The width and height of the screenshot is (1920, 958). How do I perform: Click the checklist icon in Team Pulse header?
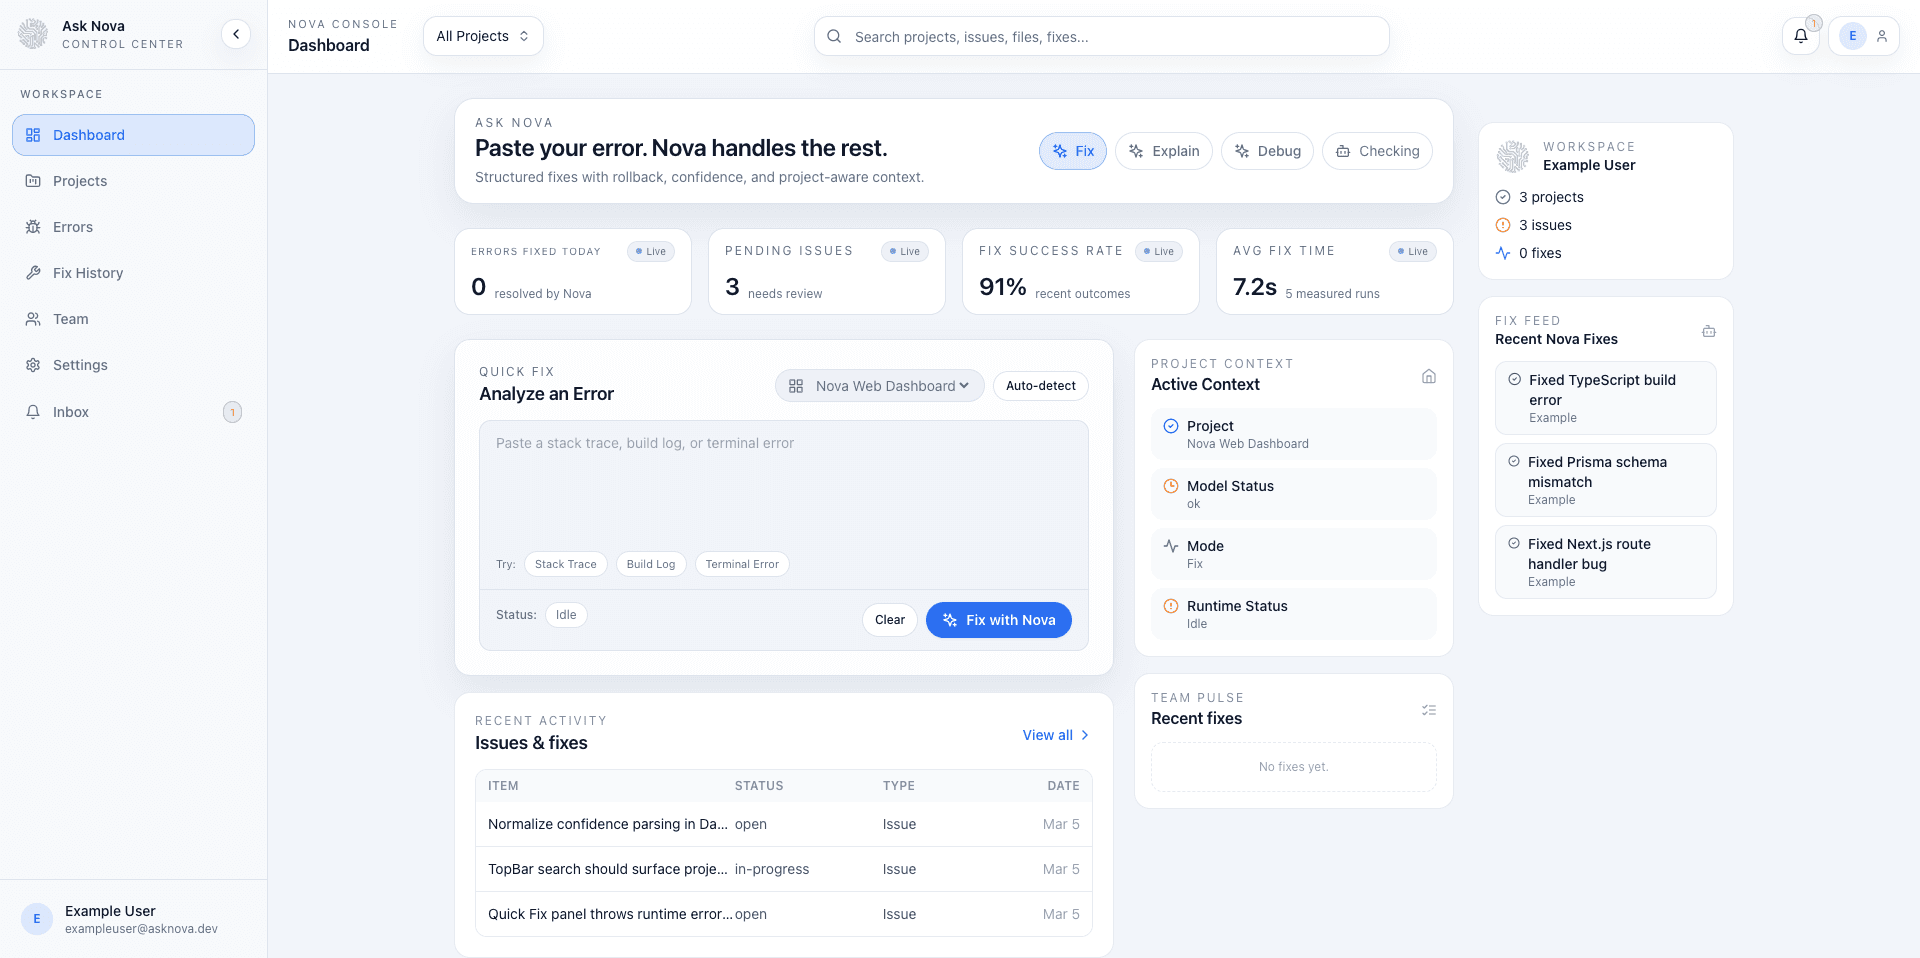[x=1429, y=710]
